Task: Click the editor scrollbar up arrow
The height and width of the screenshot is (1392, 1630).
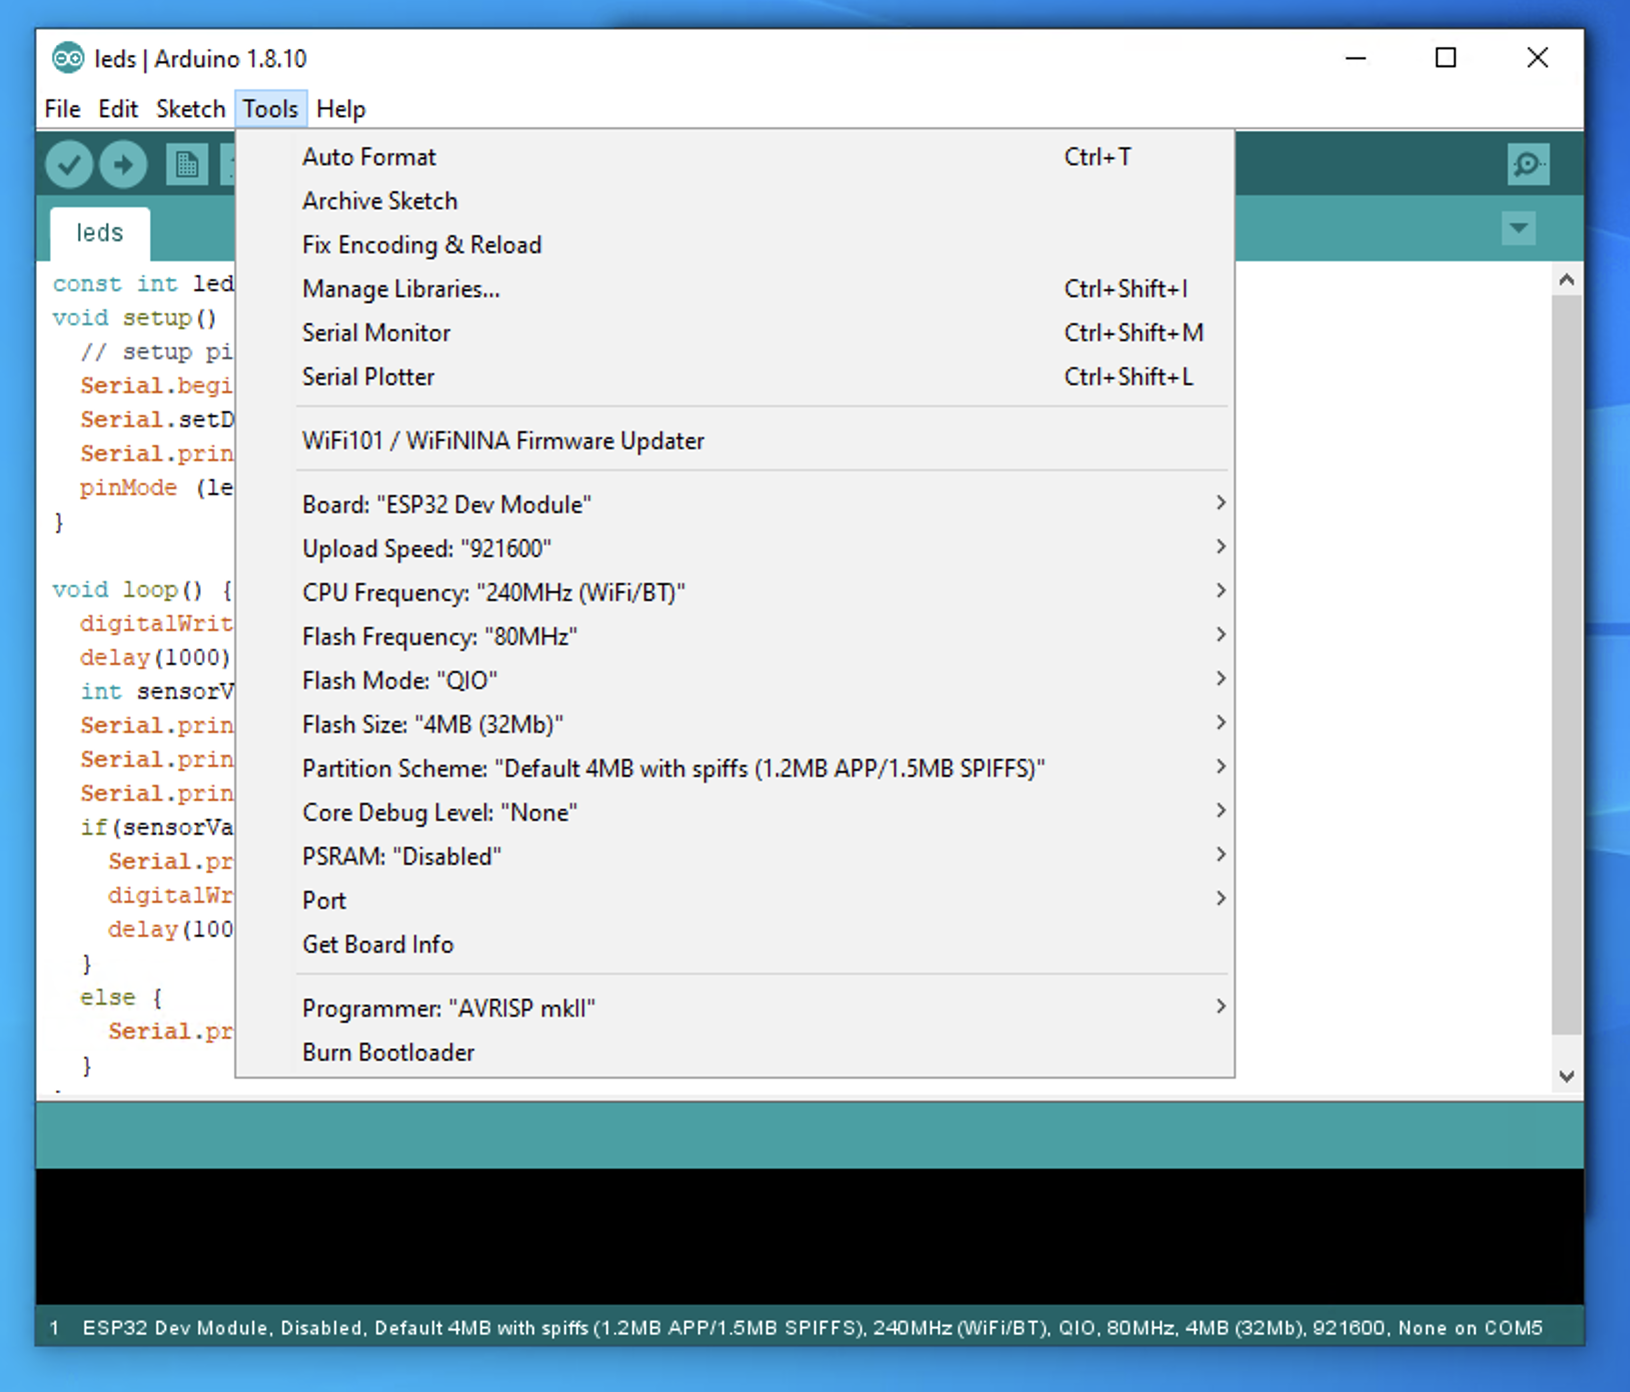Action: coord(1567,280)
